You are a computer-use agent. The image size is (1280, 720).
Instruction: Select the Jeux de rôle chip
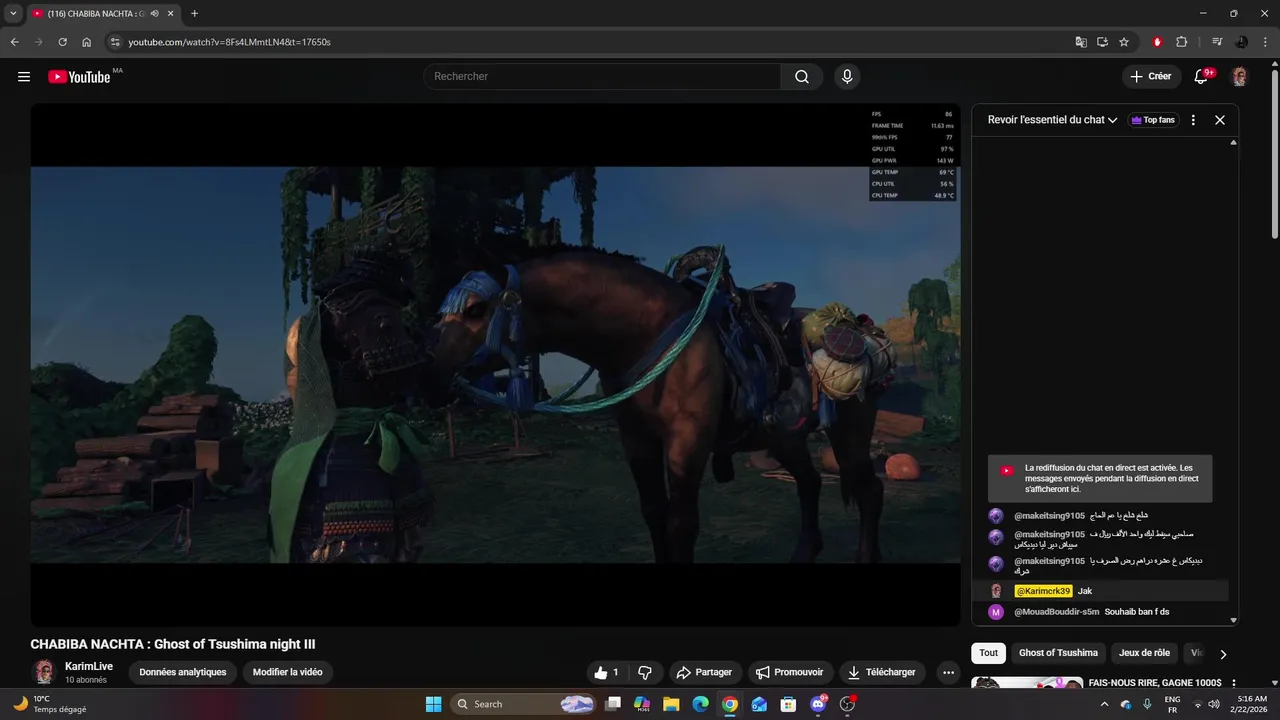coord(1144,653)
